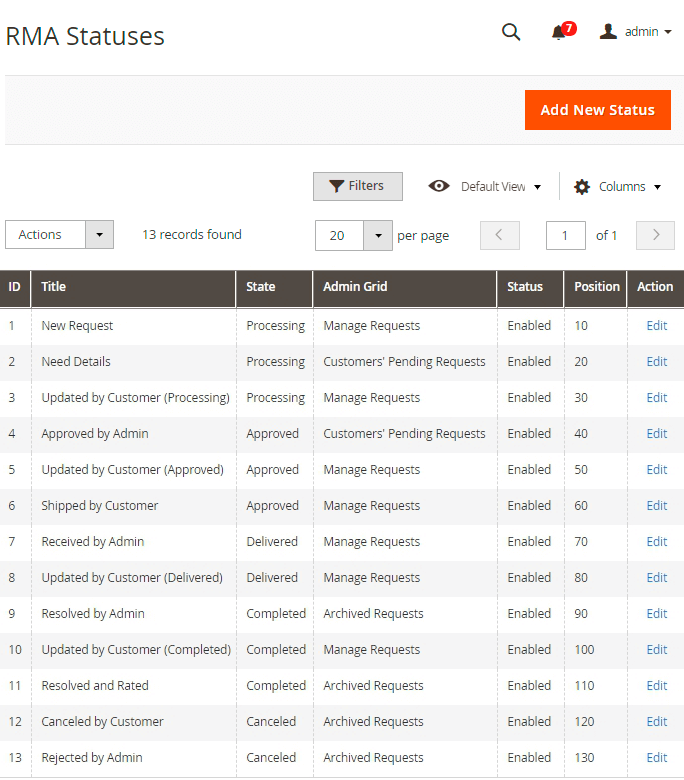The width and height of the screenshot is (684, 780).
Task: Open the Default View eye dropdown
Action: [x=485, y=187]
